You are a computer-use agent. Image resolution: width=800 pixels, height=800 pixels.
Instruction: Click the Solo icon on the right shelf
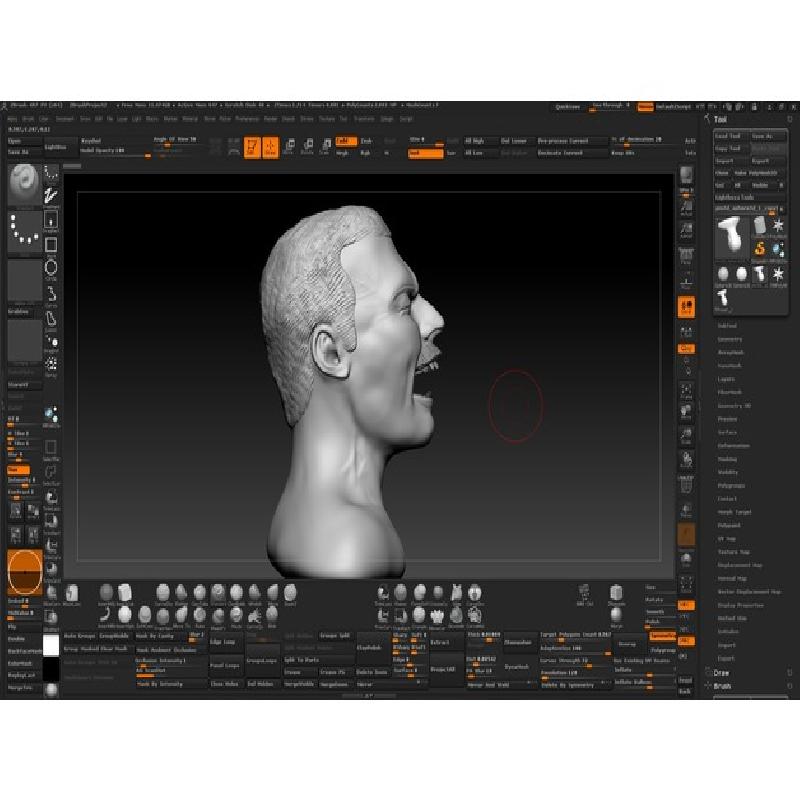[x=686, y=561]
